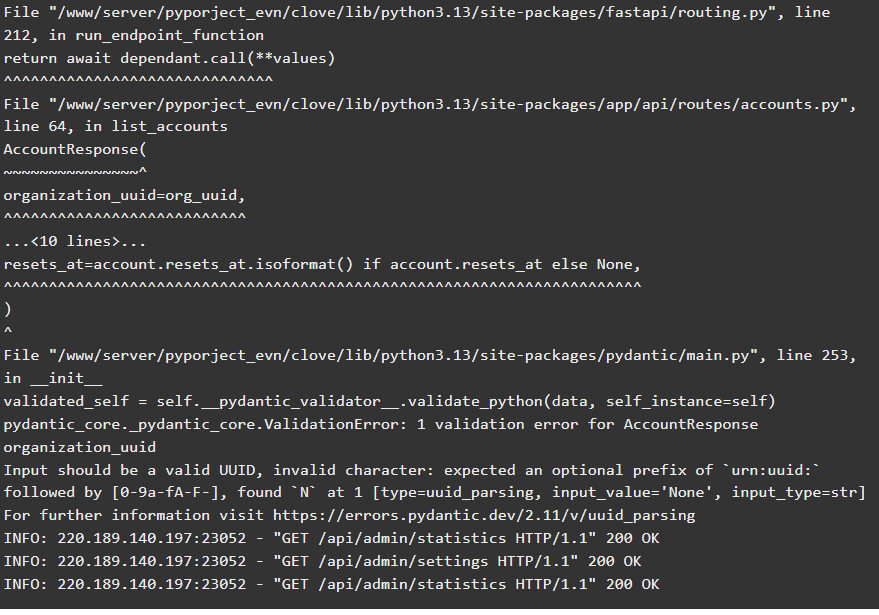Select the "organization_uuid=org_uuid," code line
Screen dimensions: 879x615
click(x=124, y=195)
